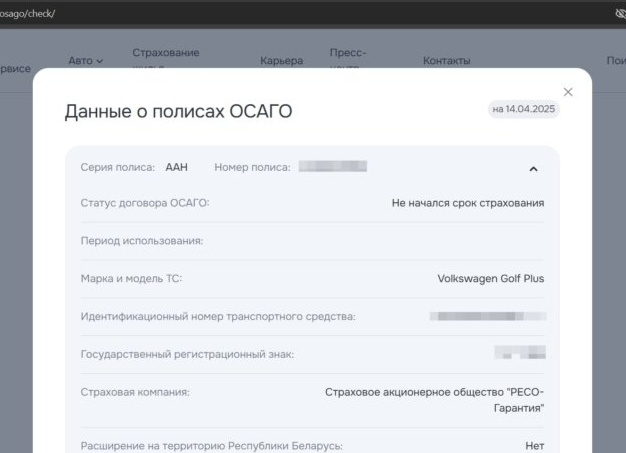Select the insurer name РЕСО-Гарантия
Viewport: 626px width, 453px height.
coord(434,400)
